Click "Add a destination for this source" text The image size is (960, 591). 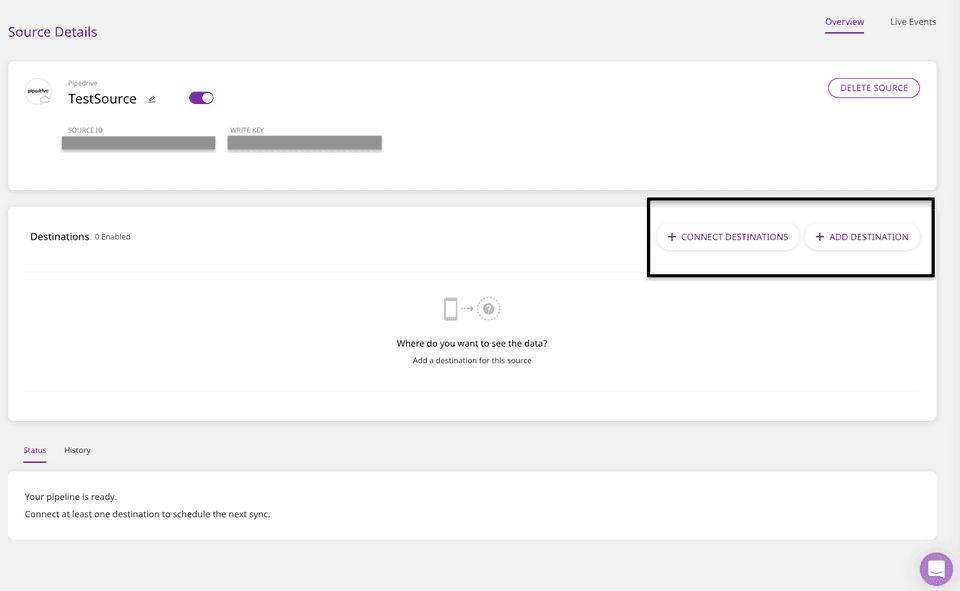pyautogui.click(x=472, y=360)
